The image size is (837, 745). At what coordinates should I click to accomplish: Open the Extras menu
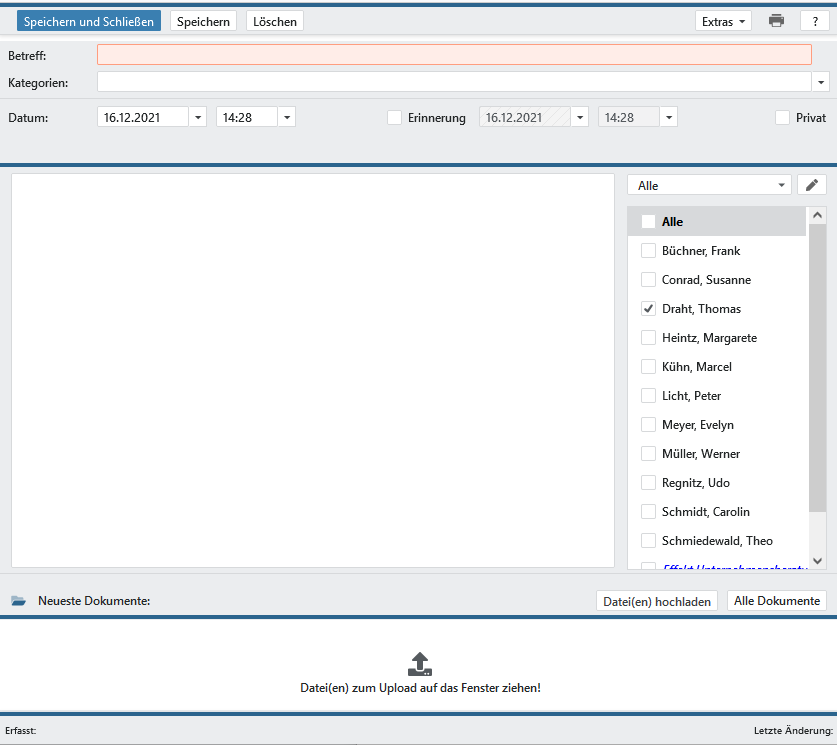point(725,21)
